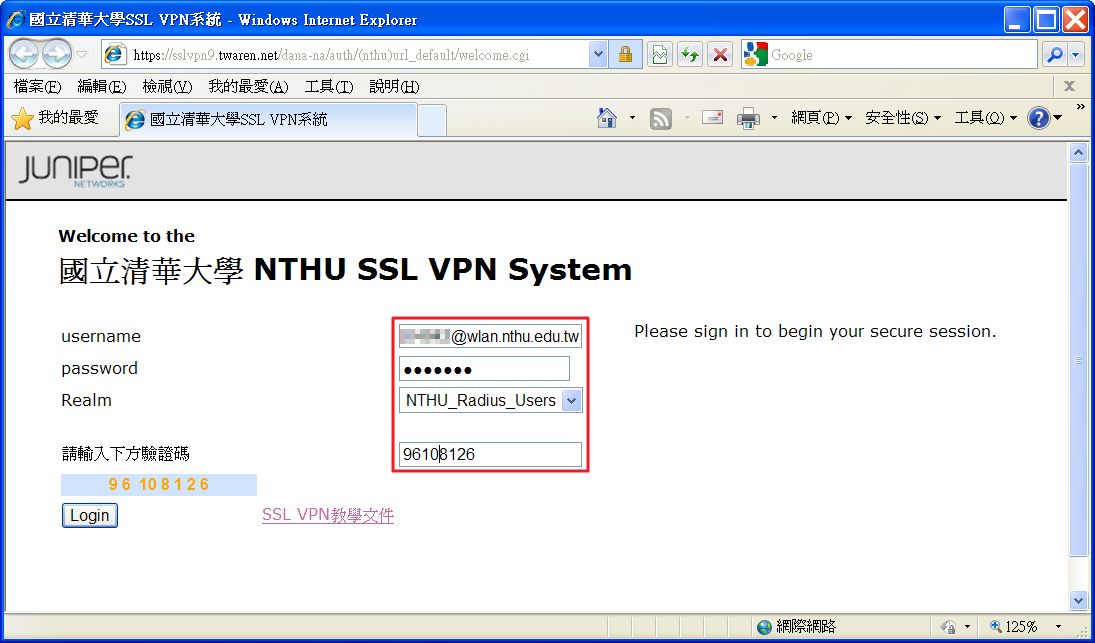Click the Help question mark icon
This screenshot has height=643, width=1095.
[x=1038, y=119]
